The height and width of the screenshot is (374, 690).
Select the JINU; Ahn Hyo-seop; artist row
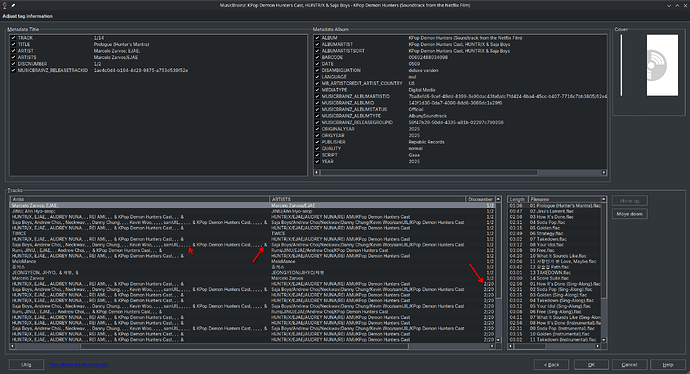click(33, 211)
